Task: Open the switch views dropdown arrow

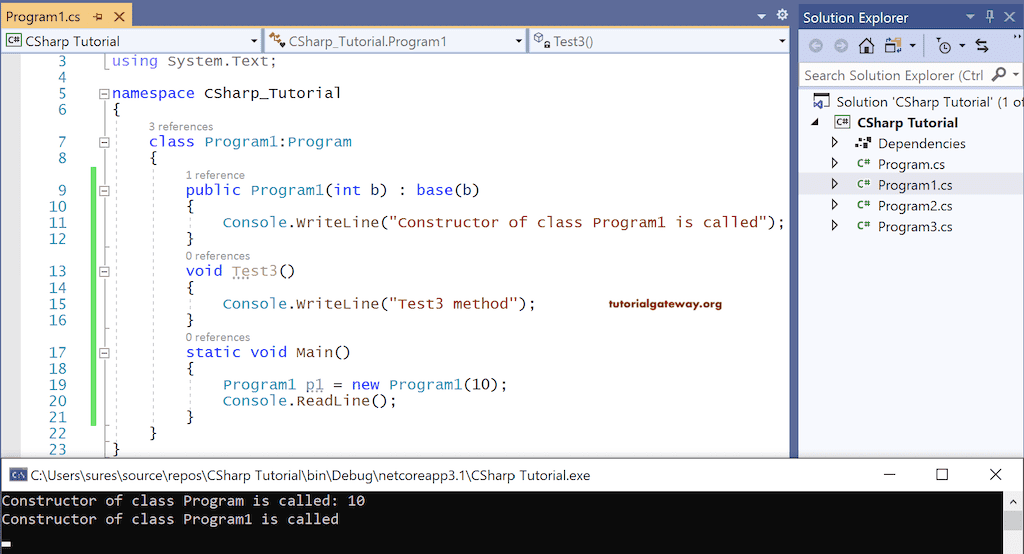Action: click(912, 45)
